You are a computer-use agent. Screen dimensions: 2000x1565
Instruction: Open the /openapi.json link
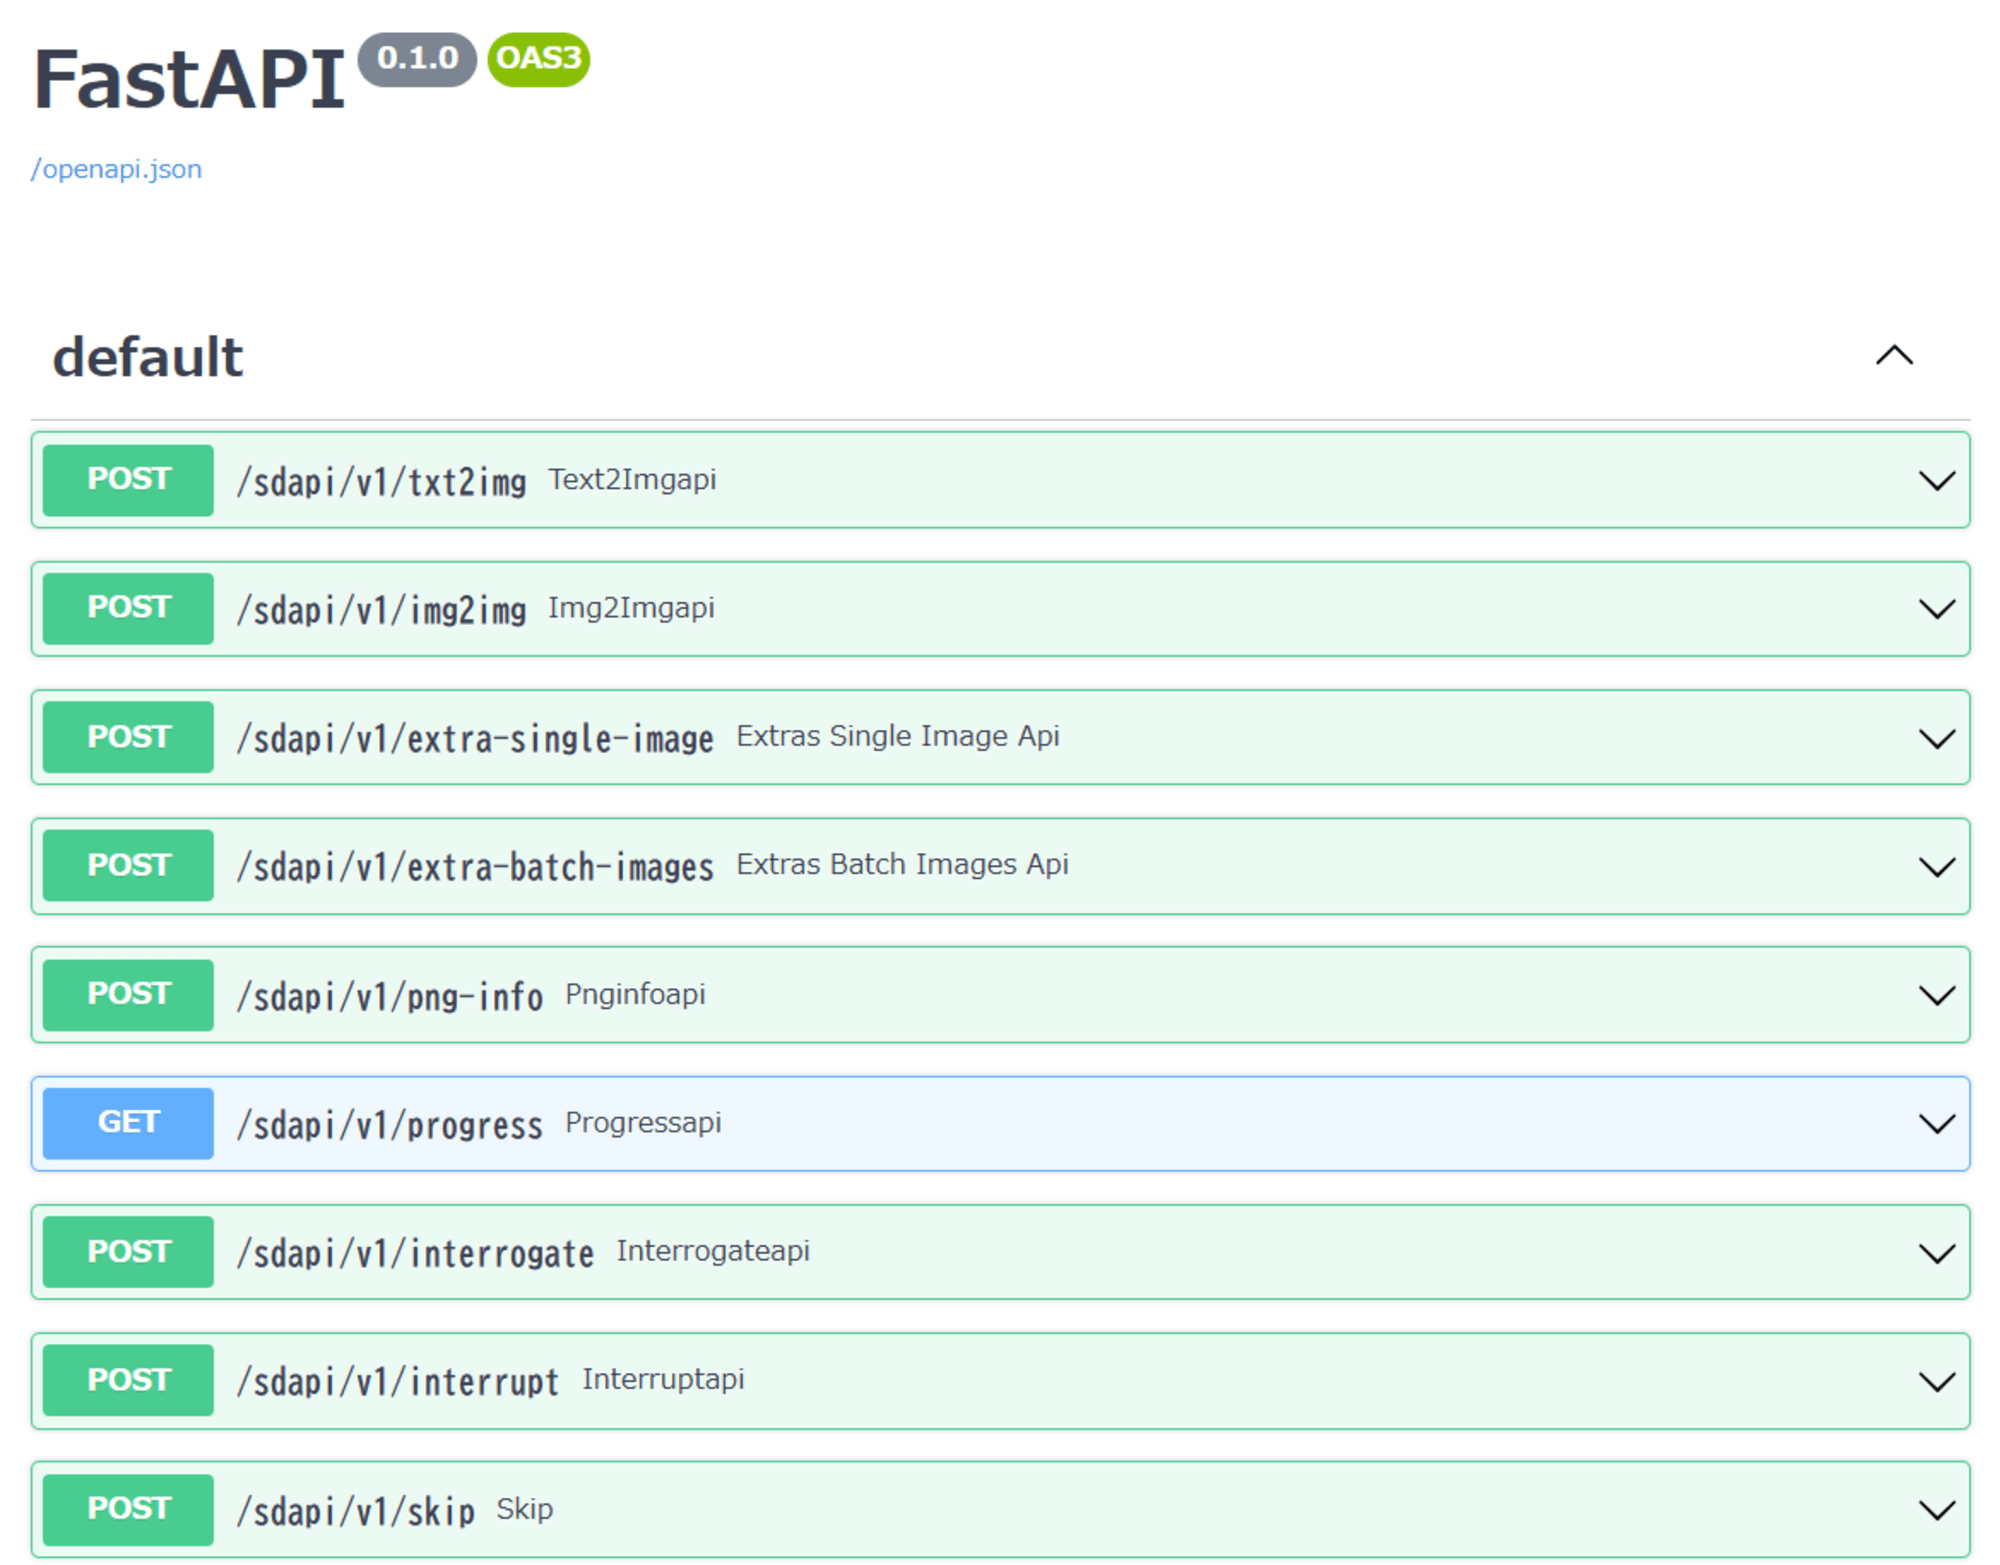pyautogui.click(x=116, y=169)
